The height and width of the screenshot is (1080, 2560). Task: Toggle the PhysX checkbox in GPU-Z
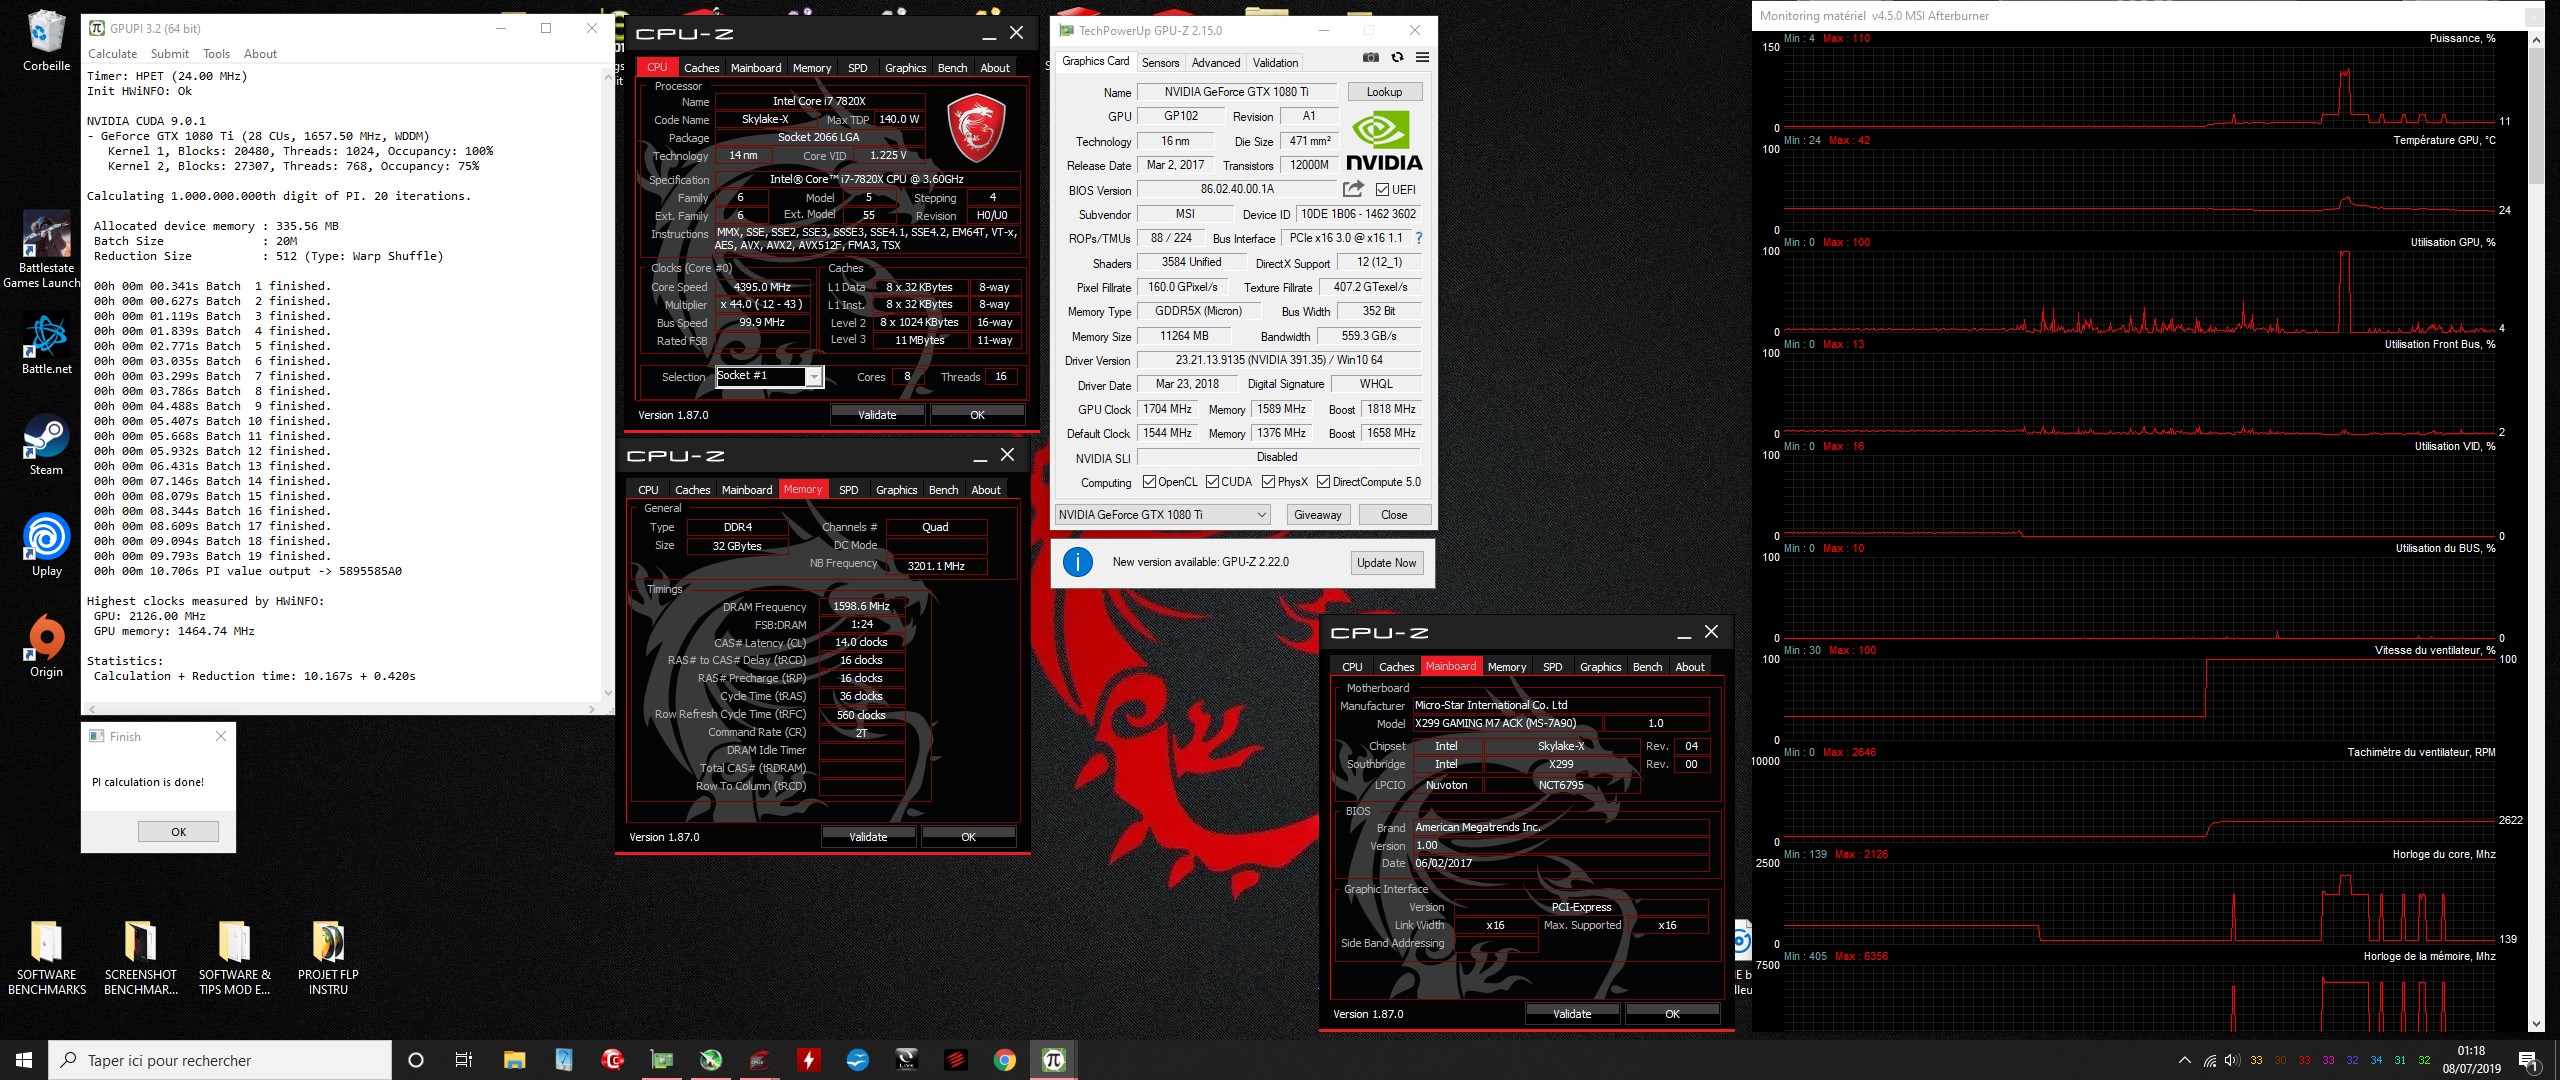point(1268,482)
